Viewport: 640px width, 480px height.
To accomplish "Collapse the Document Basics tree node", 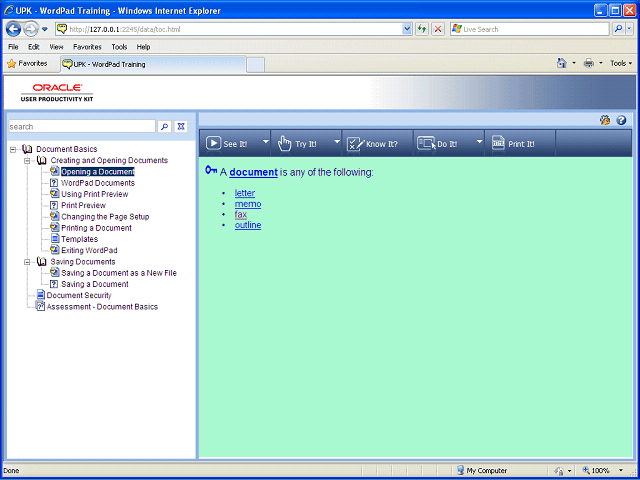I will (13, 150).
